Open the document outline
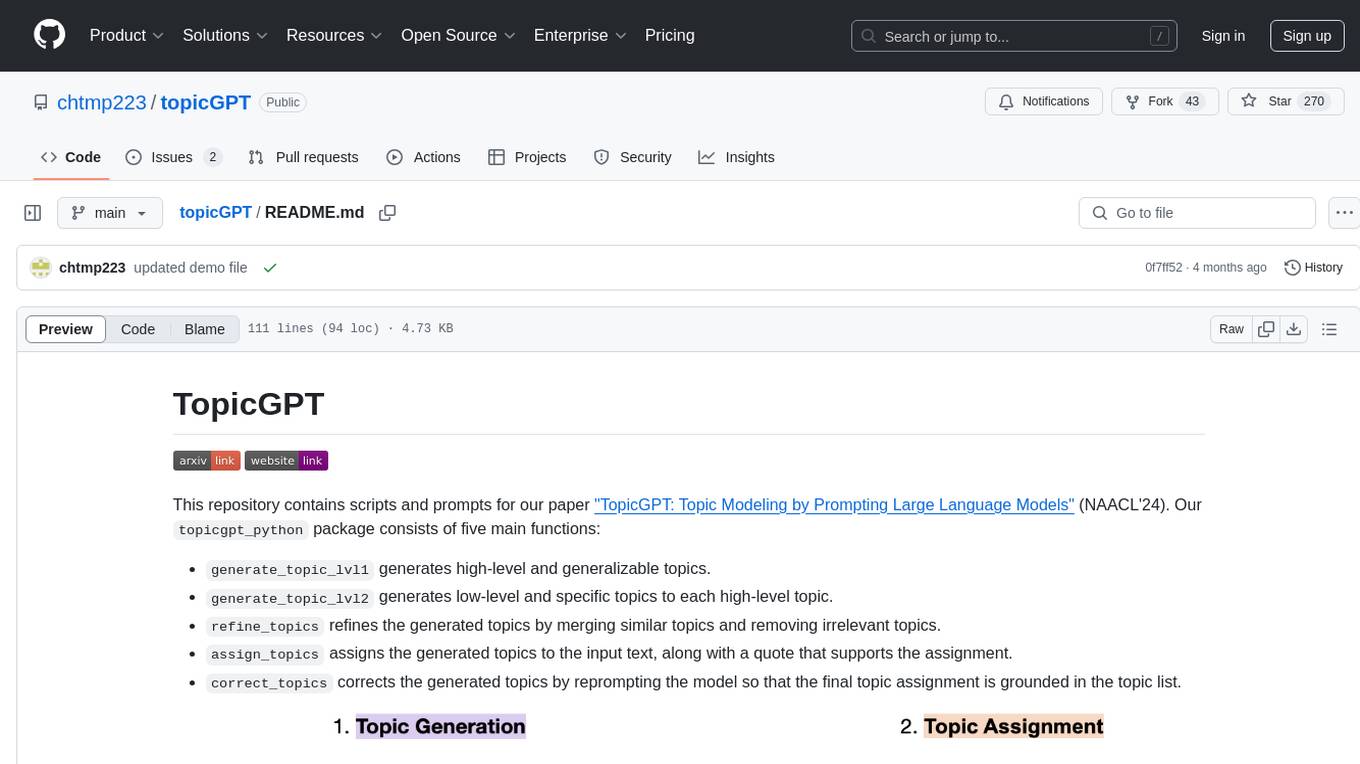Image resolution: width=1360 pixels, height=764 pixels. tap(1329, 329)
